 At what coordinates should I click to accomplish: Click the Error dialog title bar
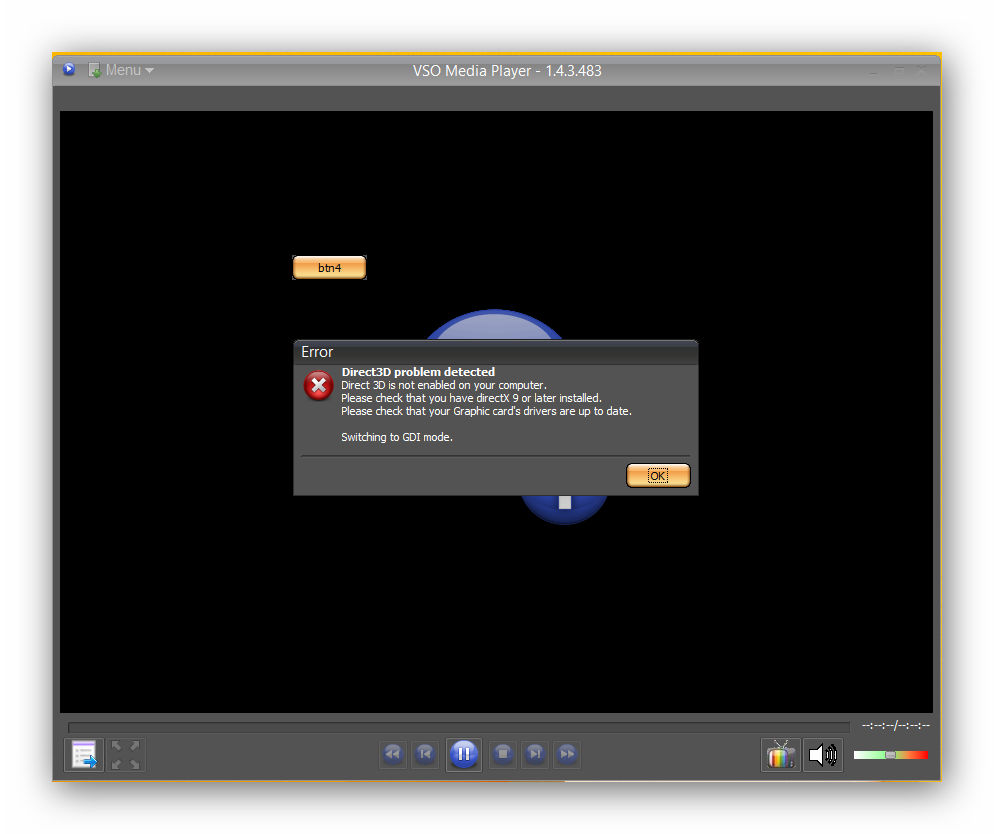pos(496,352)
